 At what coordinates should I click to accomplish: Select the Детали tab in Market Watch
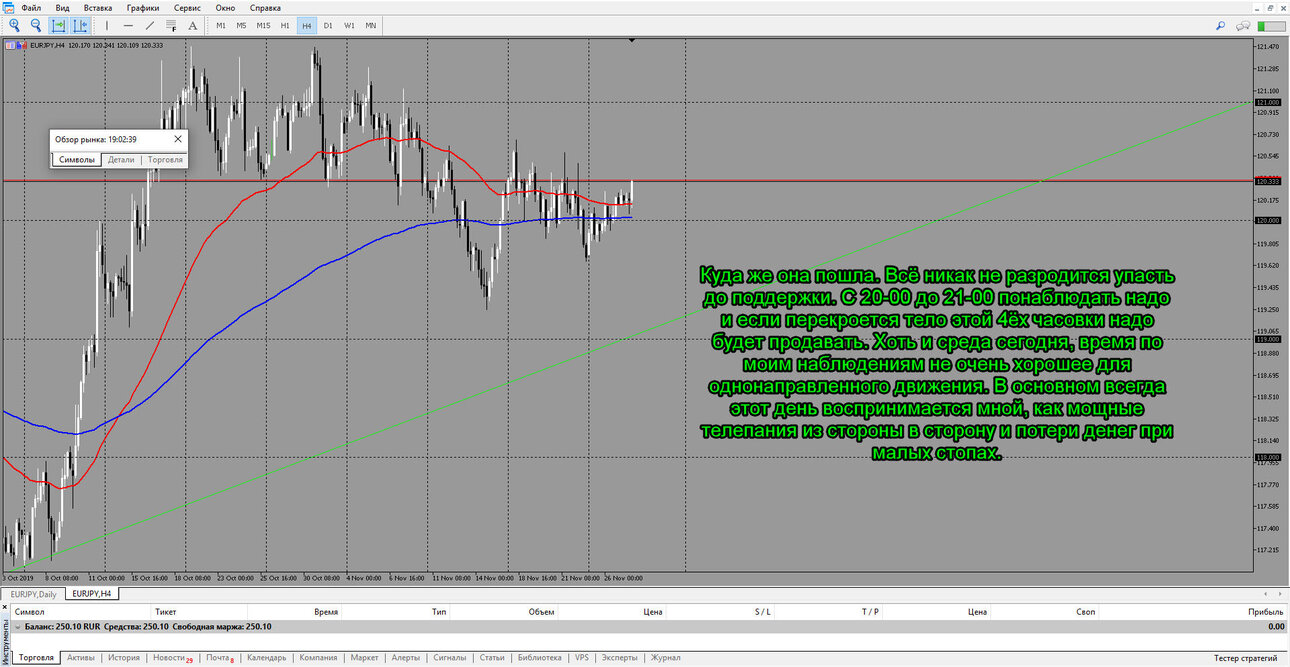[121, 159]
